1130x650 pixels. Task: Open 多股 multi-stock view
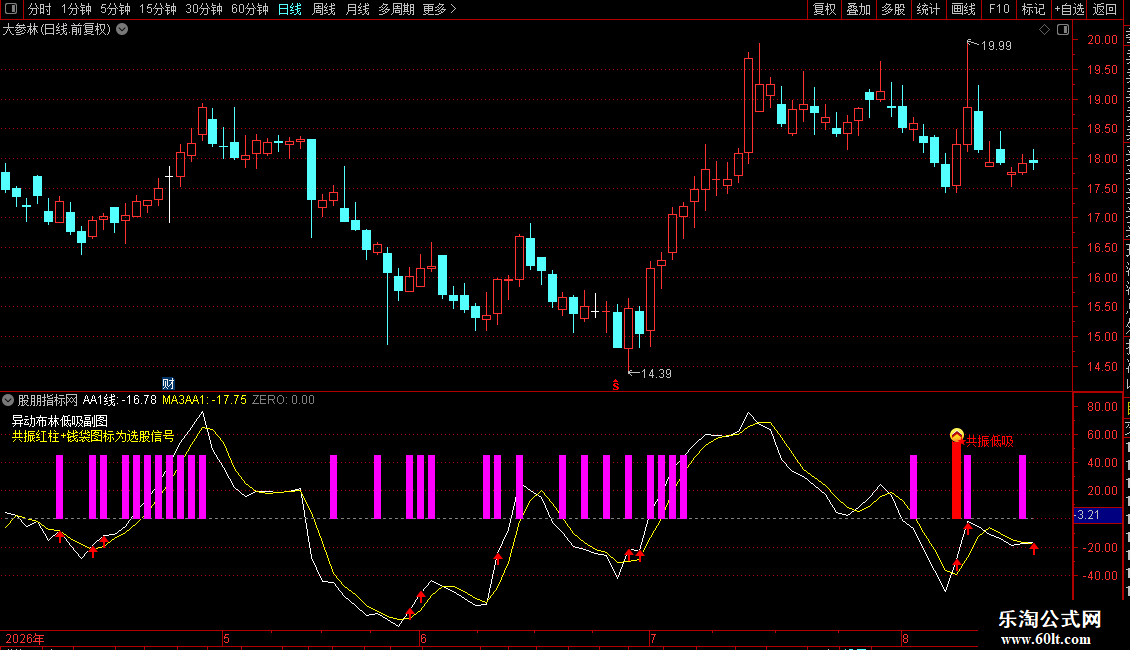point(893,9)
